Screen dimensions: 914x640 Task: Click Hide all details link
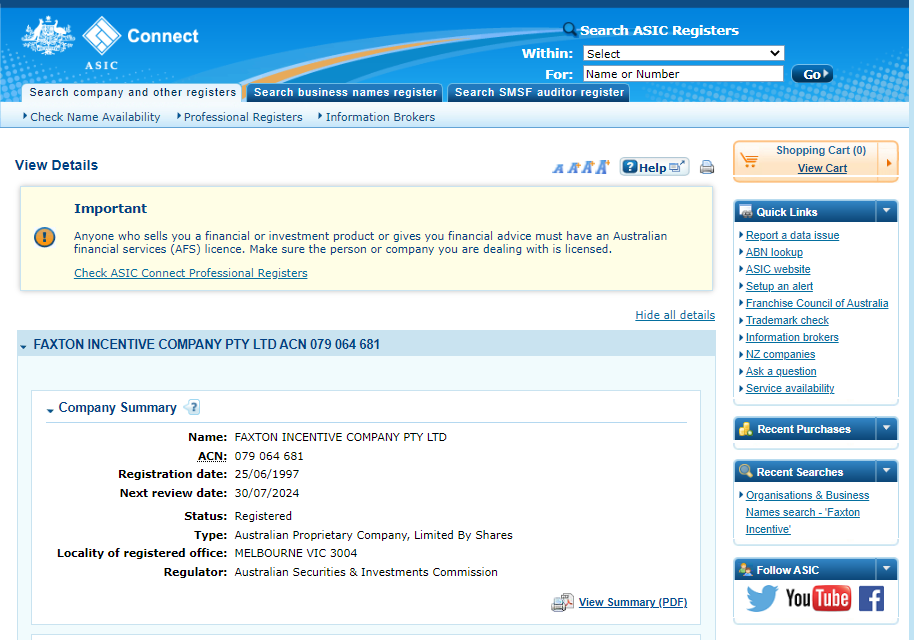coord(675,315)
